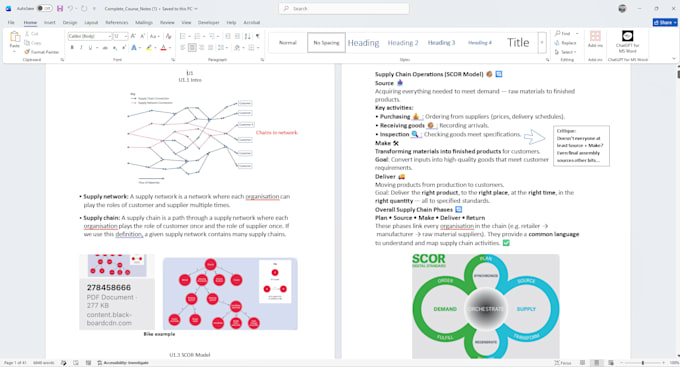Image resolution: width=680 pixels, height=367 pixels.
Task: Cut the selection
Action: pos(32,34)
